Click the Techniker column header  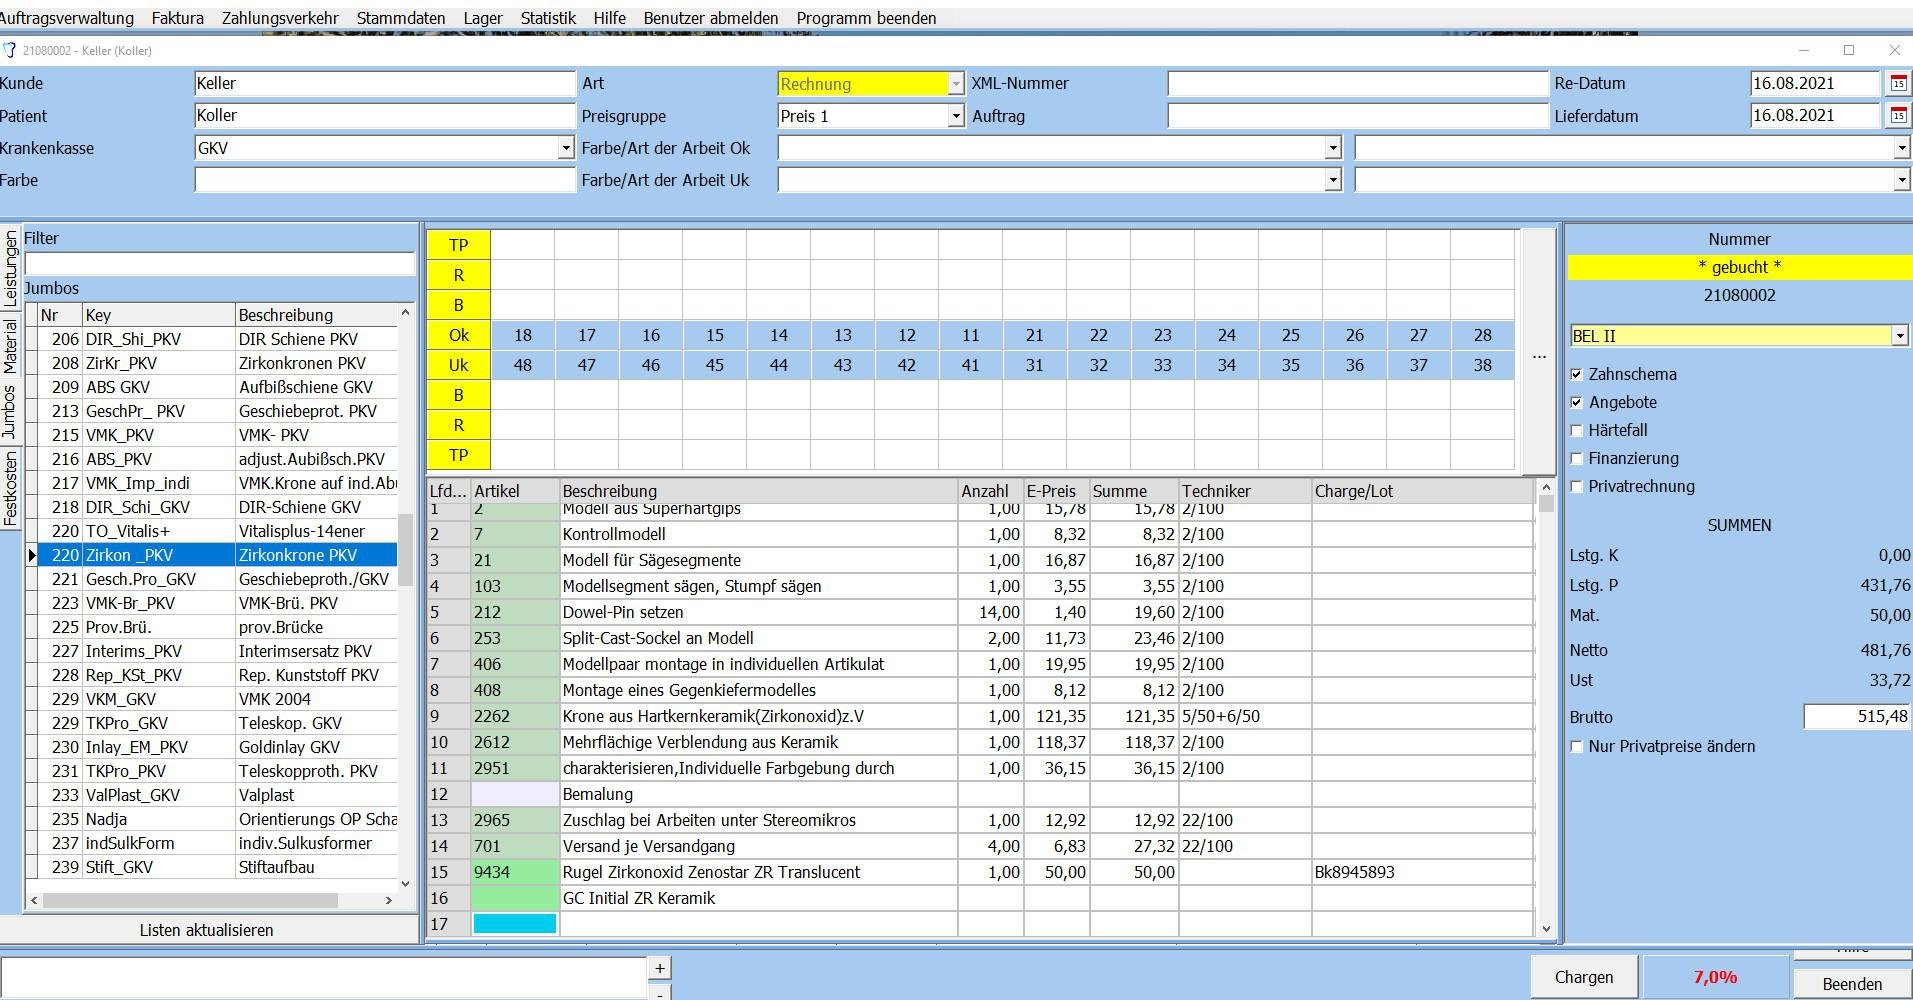pos(1245,491)
